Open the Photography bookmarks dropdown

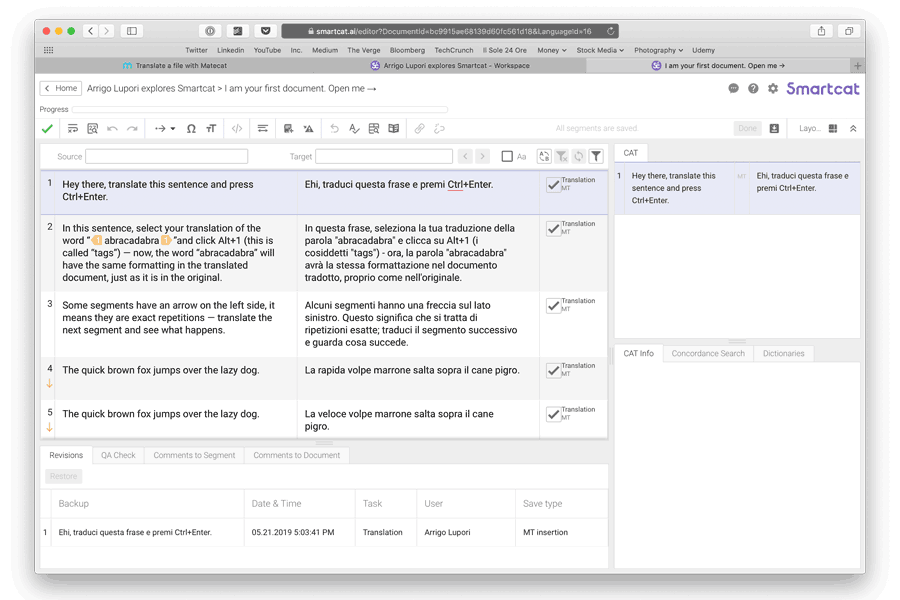pos(658,51)
